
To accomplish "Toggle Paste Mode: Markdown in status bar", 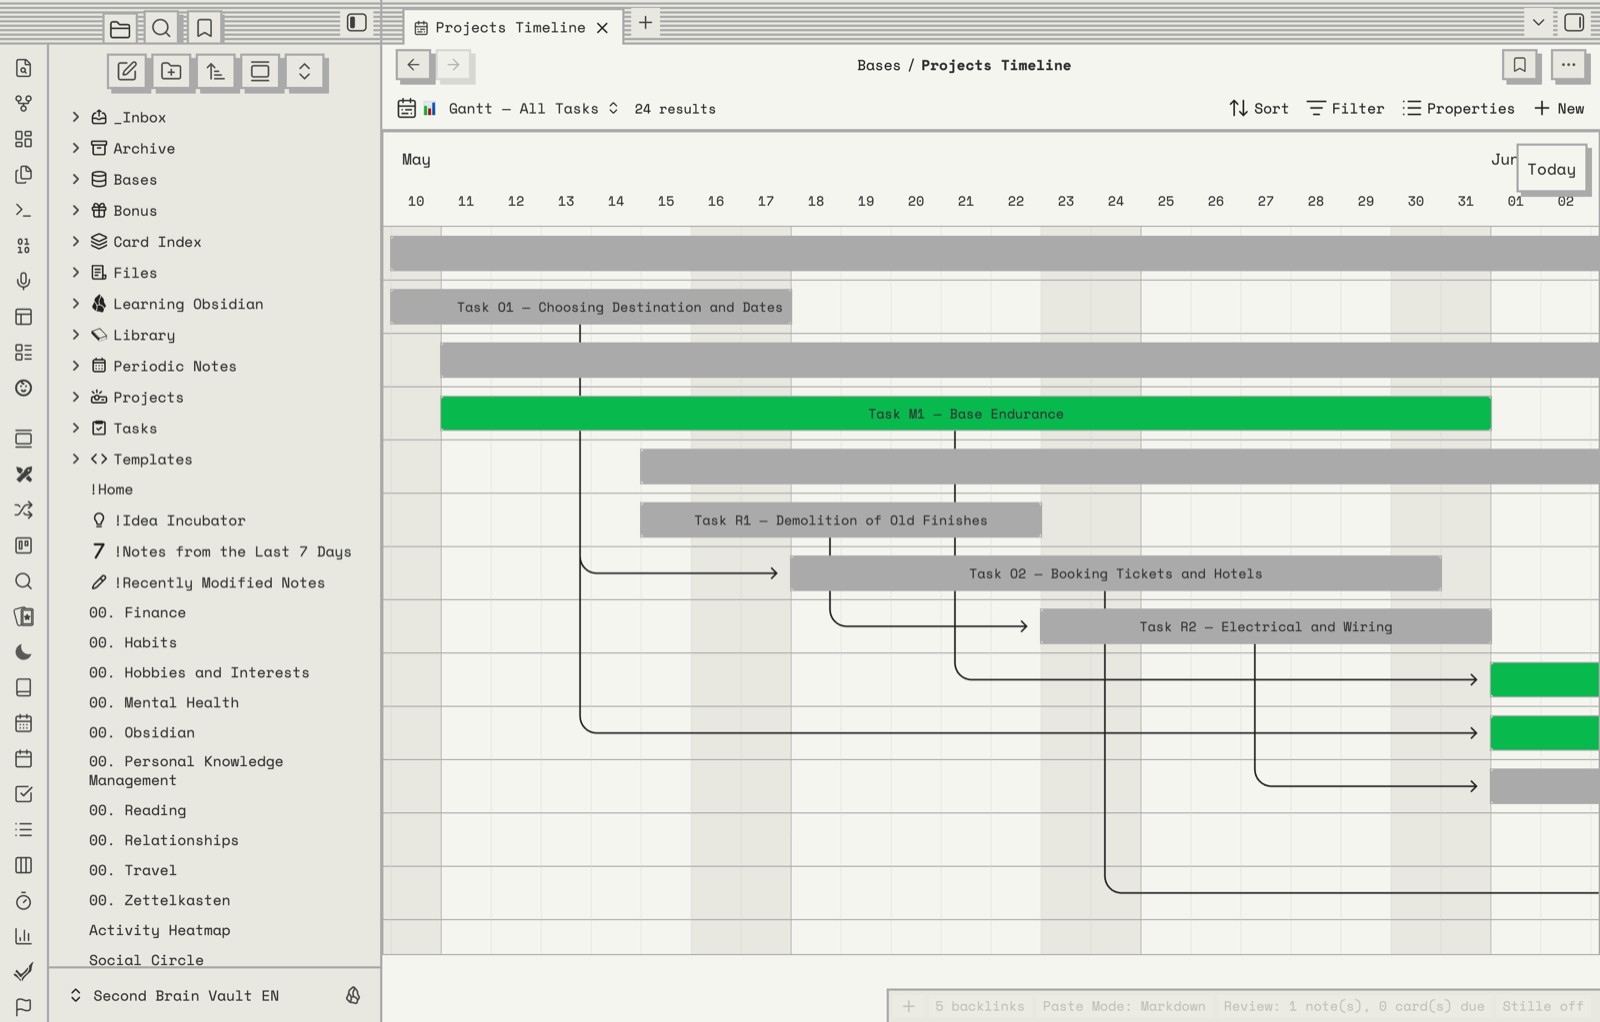I will point(1123,1006).
